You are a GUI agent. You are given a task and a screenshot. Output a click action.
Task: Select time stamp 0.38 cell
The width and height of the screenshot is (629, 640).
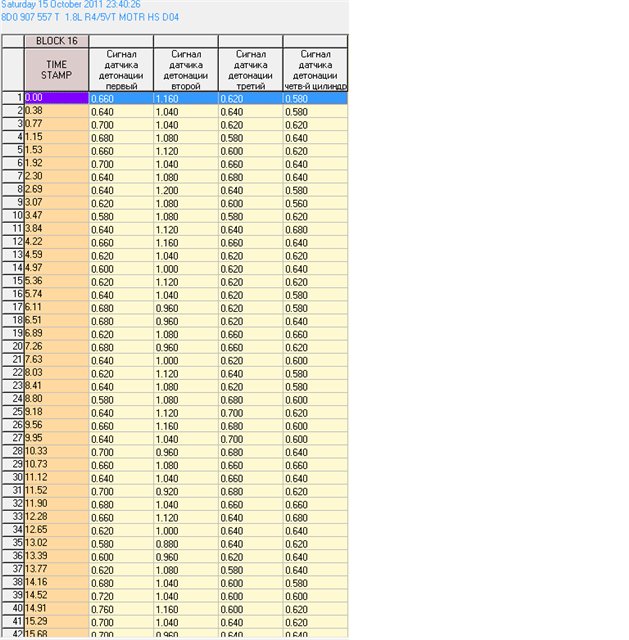[x=56, y=111]
